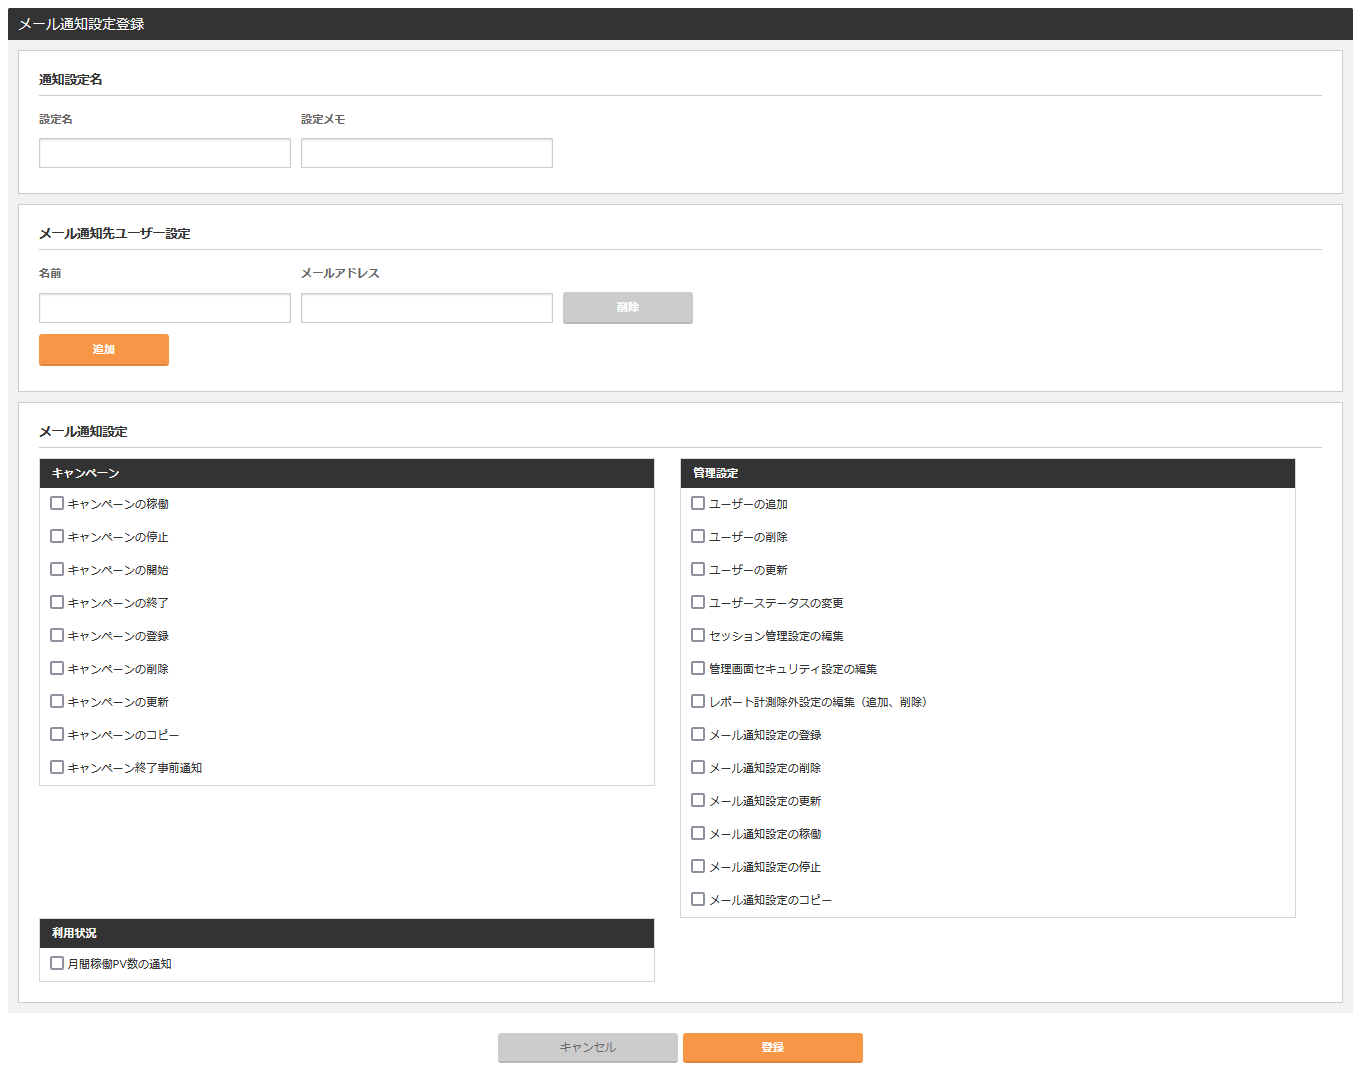Check キャンペーンの更新 checkbox

(57, 702)
